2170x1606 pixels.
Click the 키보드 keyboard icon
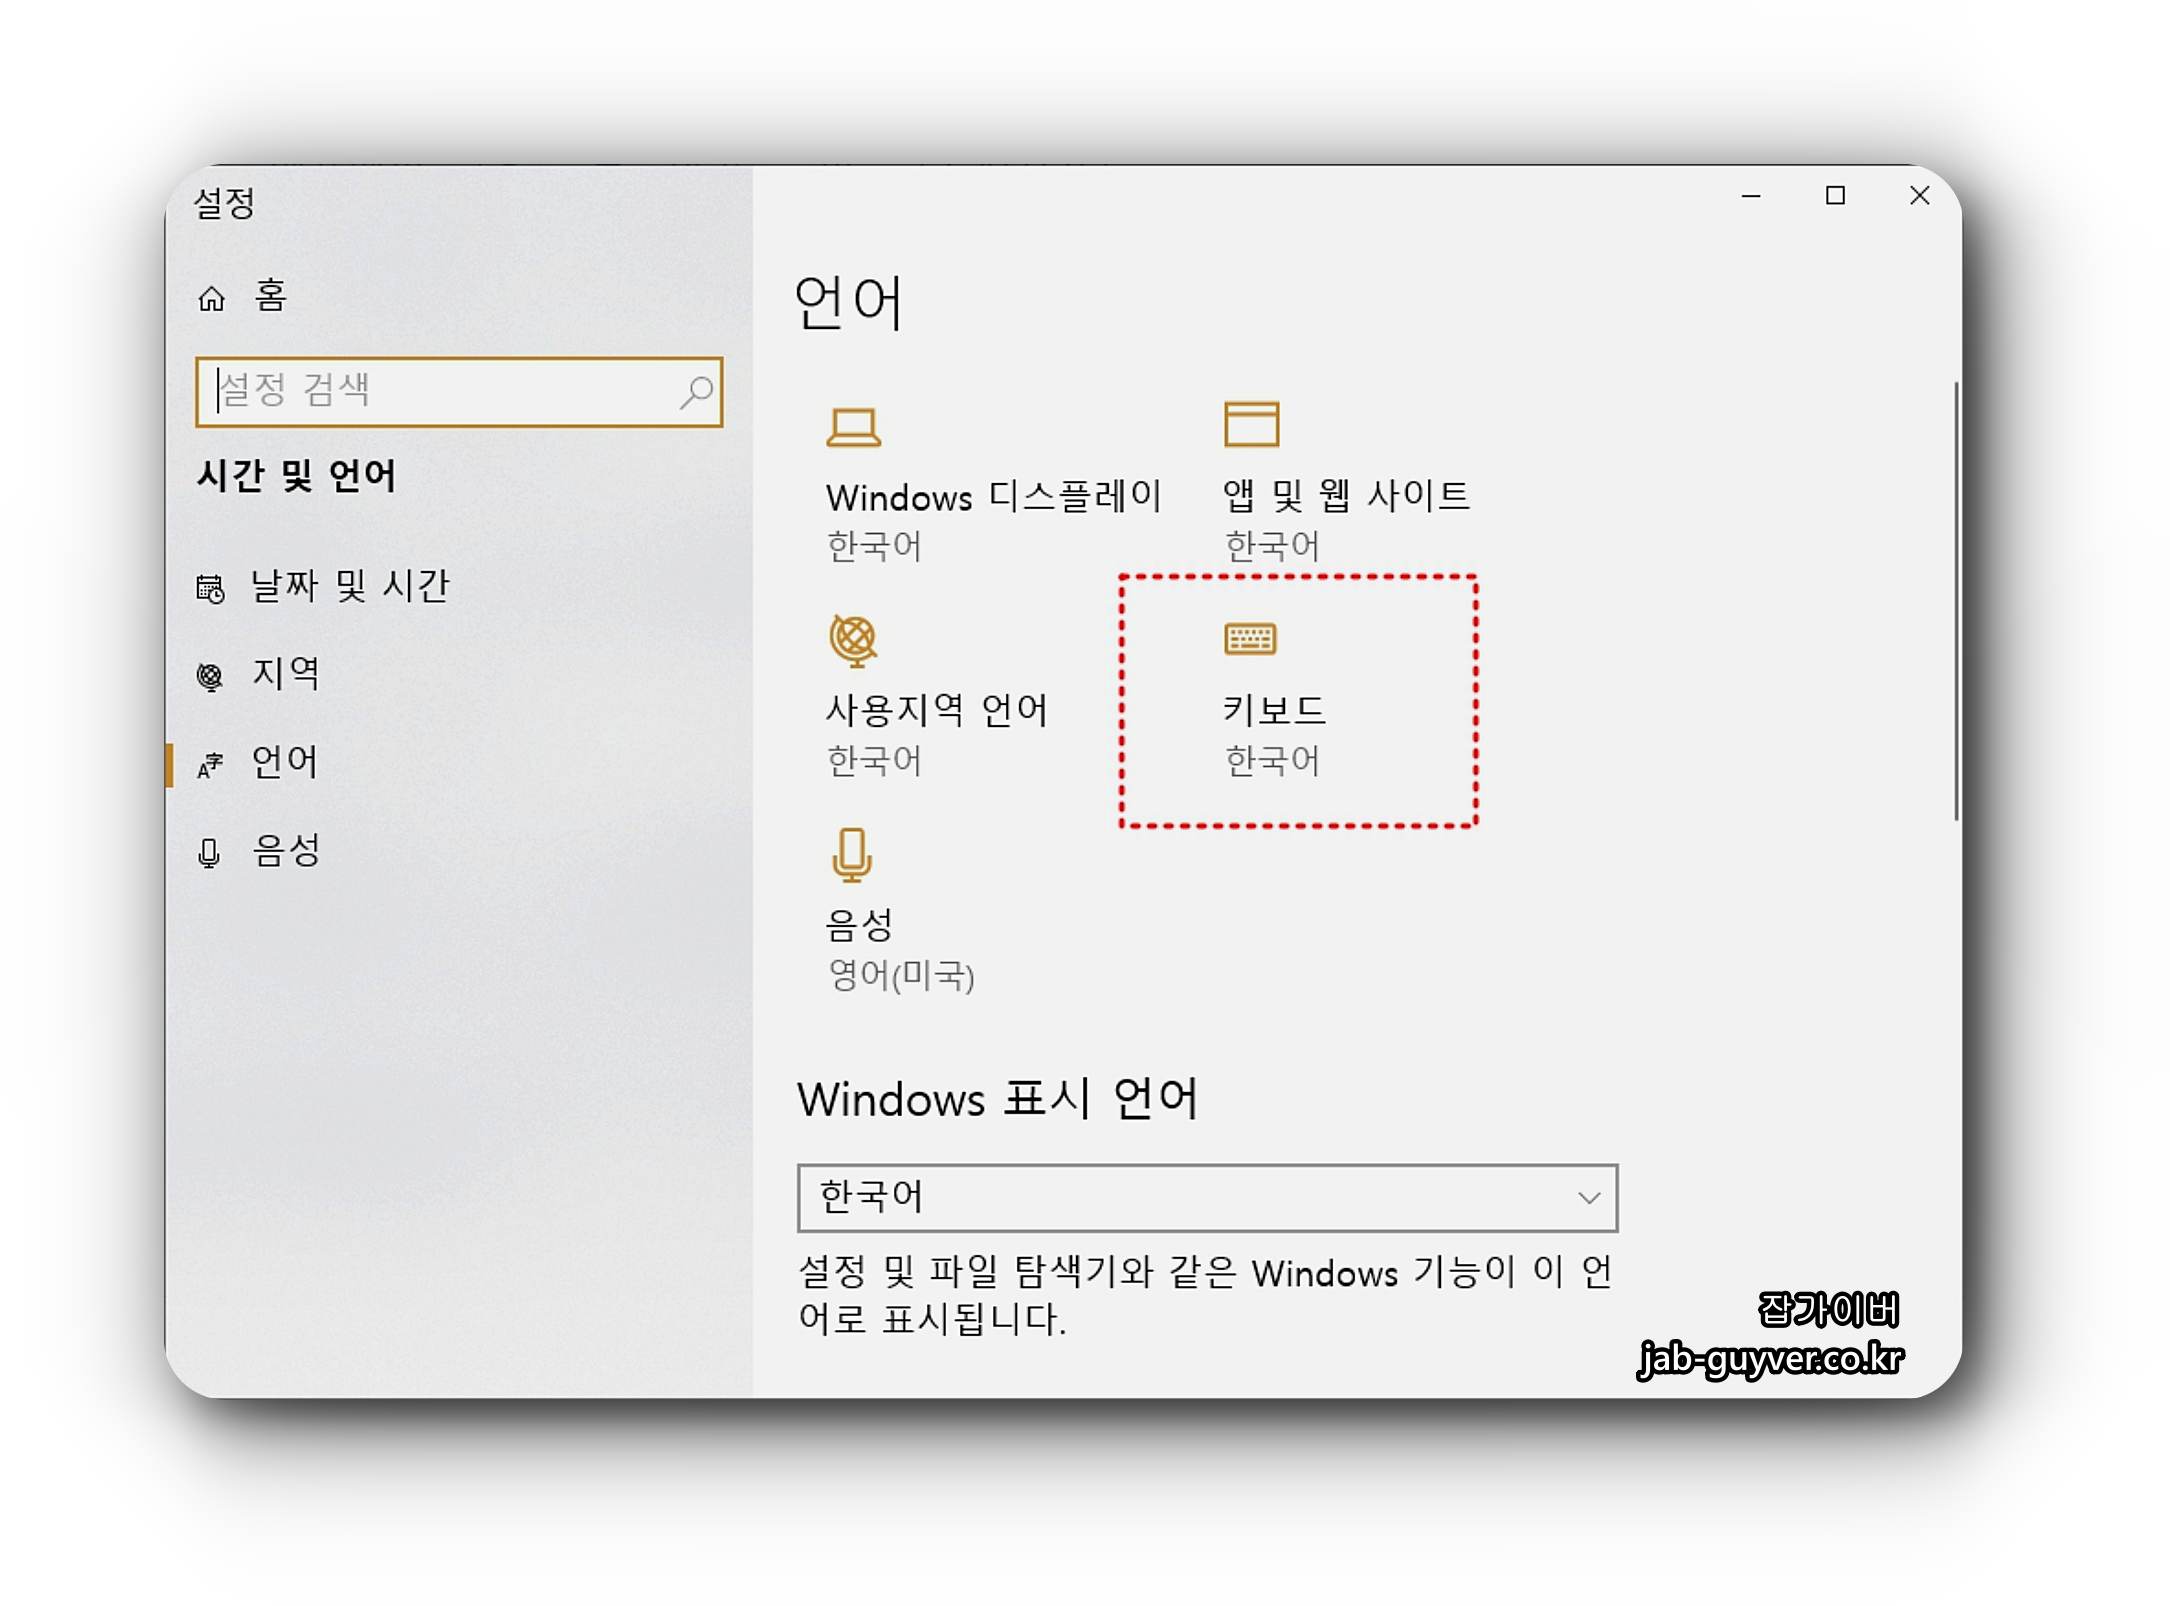tap(1250, 638)
